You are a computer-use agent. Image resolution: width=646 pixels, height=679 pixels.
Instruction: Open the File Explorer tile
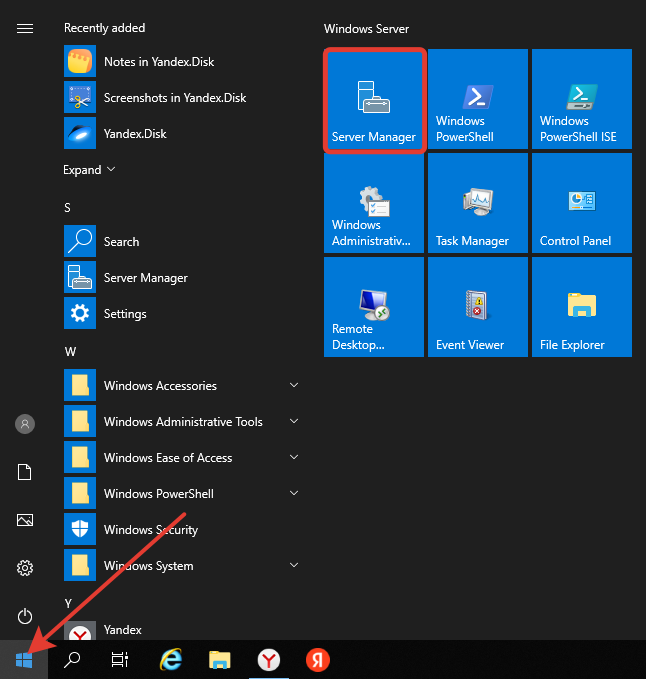tap(581, 307)
